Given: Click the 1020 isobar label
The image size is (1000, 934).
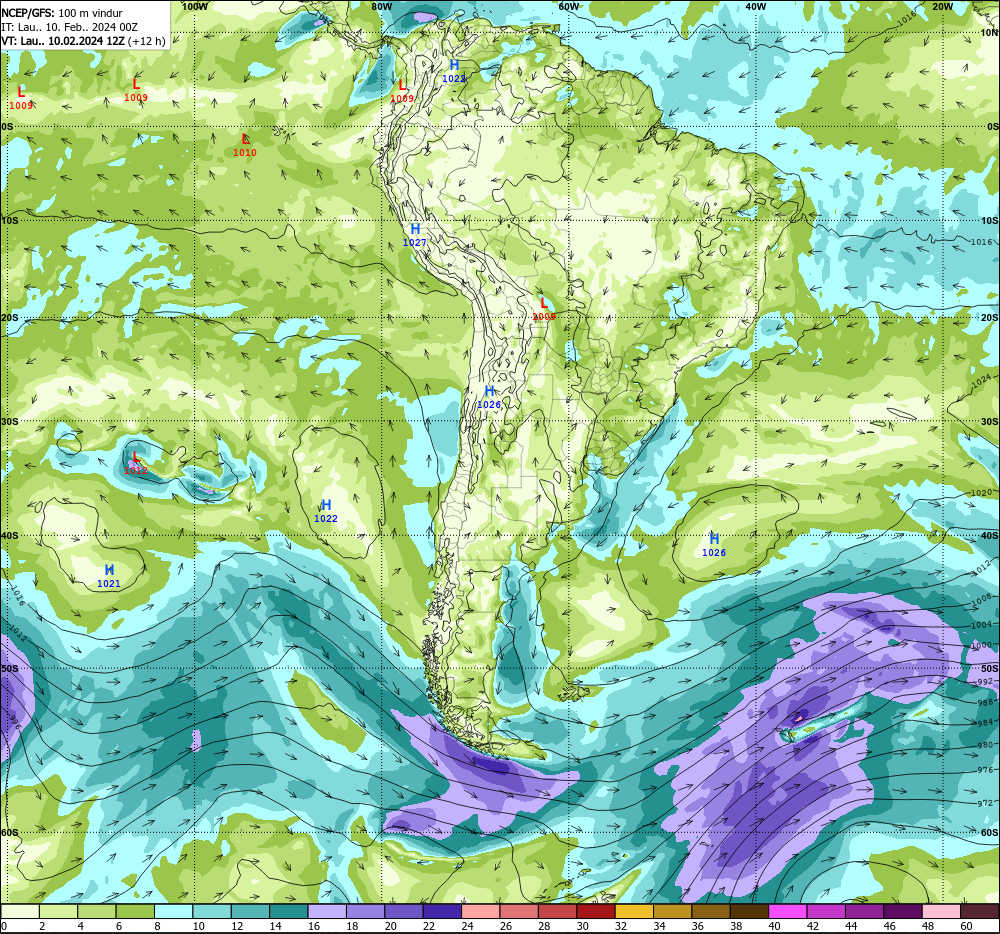Looking at the screenshot, I should point(982,493).
